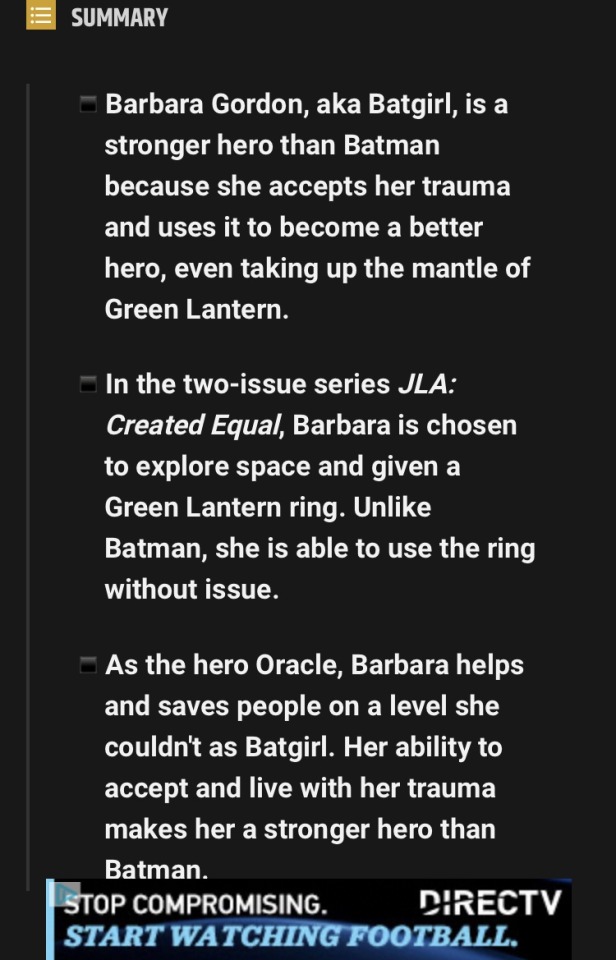The height and width of the screenshot is (960, 616).
Task: Click 'Barbara is chosen' in second bullet
Action: (405, 425)
